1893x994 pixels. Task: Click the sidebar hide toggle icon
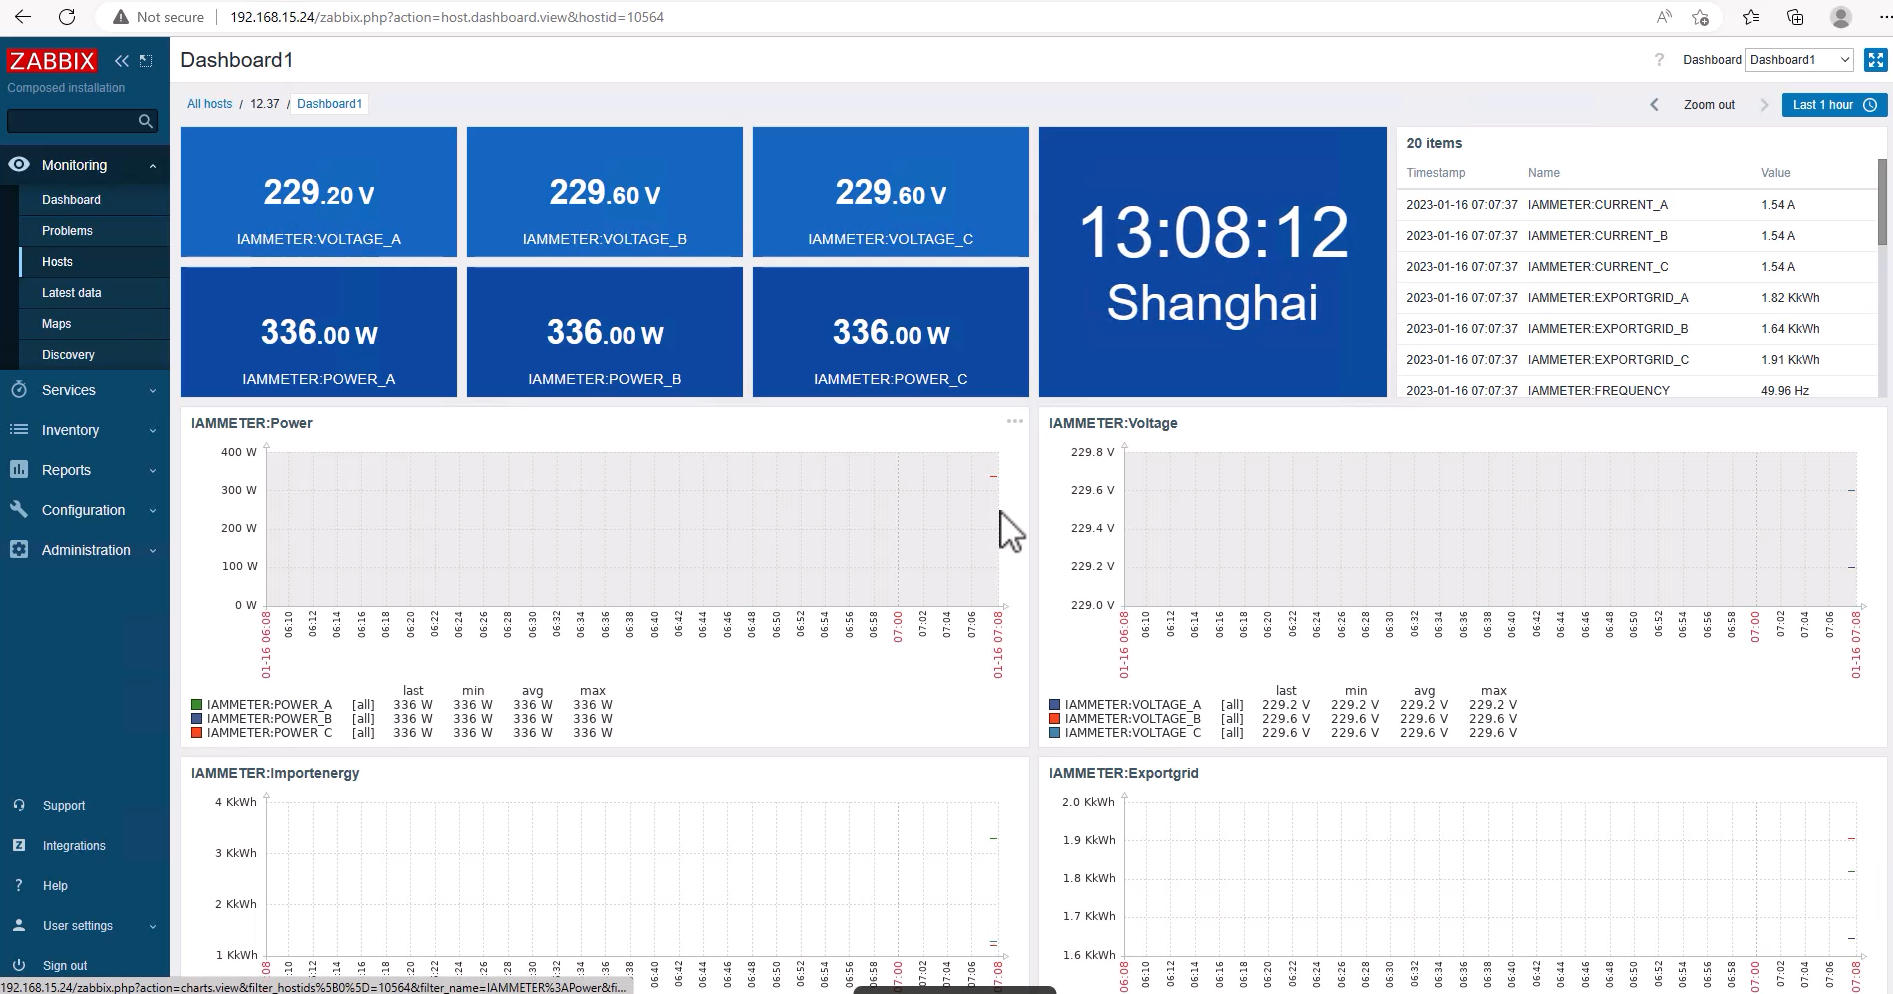click(146, 61)
